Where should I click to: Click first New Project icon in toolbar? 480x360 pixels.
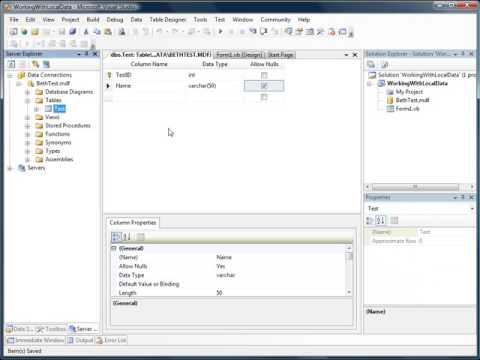point(13,32)
